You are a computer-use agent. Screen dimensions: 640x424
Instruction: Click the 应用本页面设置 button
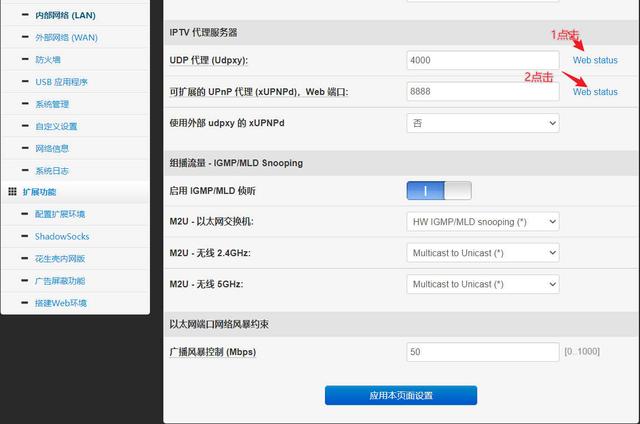tap(401, 396)
